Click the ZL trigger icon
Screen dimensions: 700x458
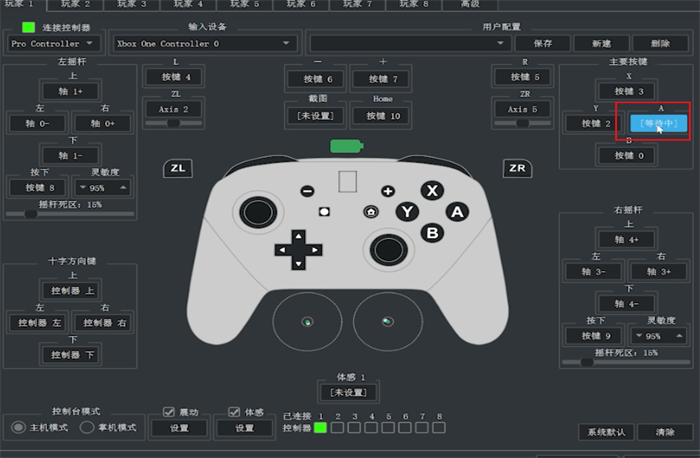tap(178, 168)
